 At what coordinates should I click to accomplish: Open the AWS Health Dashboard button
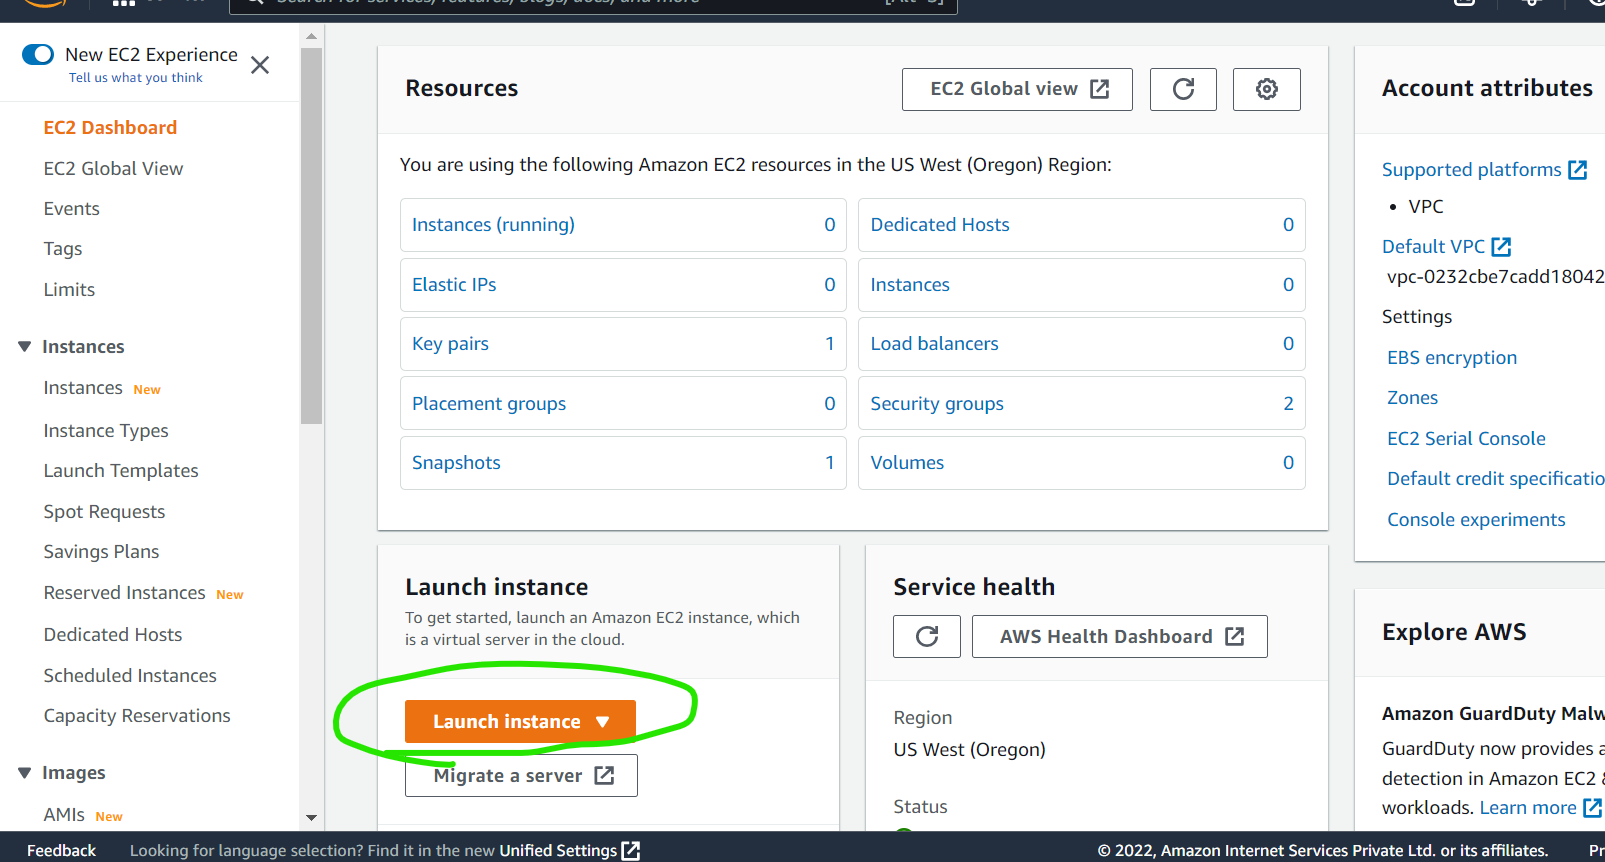click(x=1119, y=637)
